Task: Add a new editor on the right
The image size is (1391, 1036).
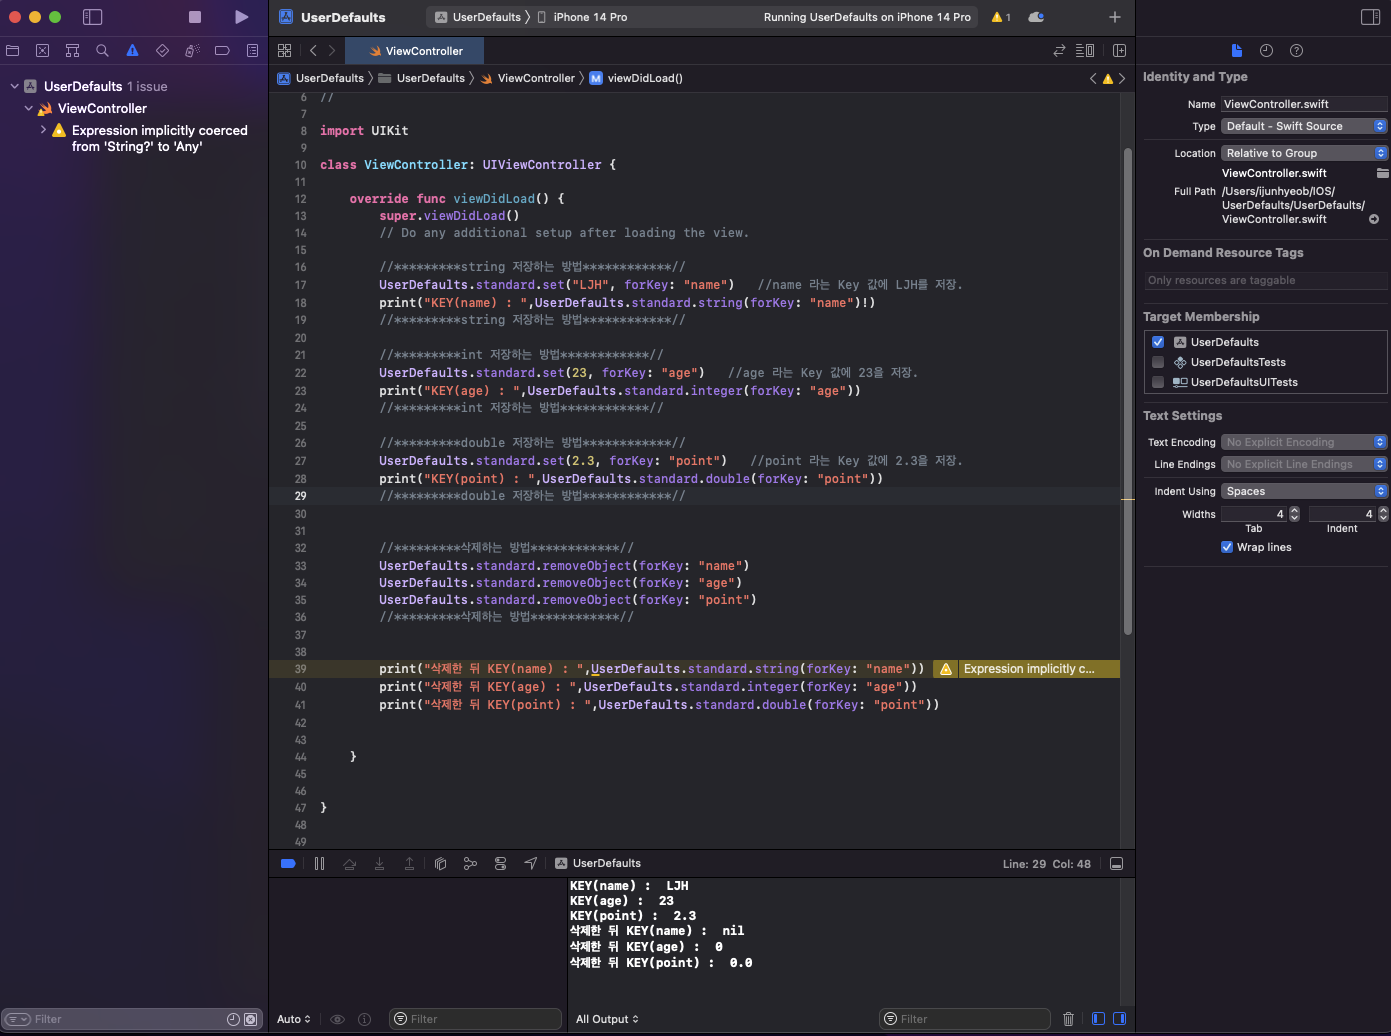Action: 1119,50
